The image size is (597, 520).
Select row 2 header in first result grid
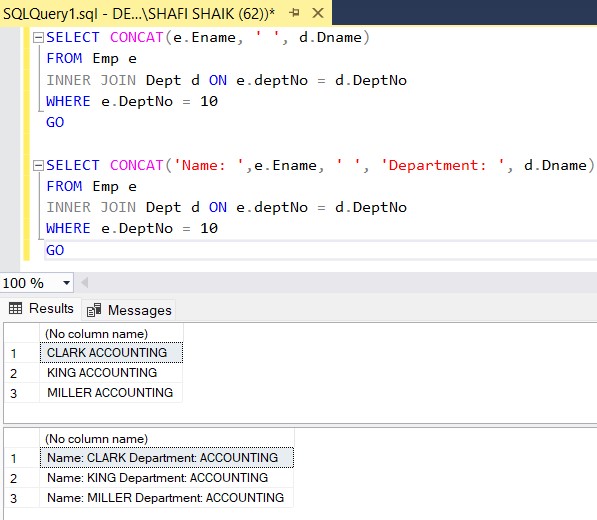22,373
